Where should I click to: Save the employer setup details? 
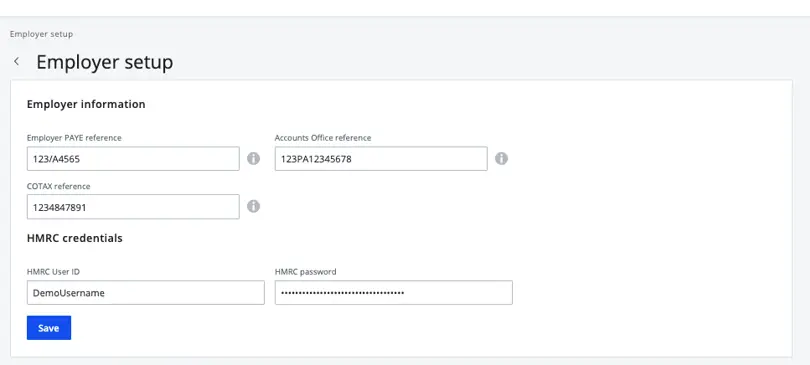49,328
